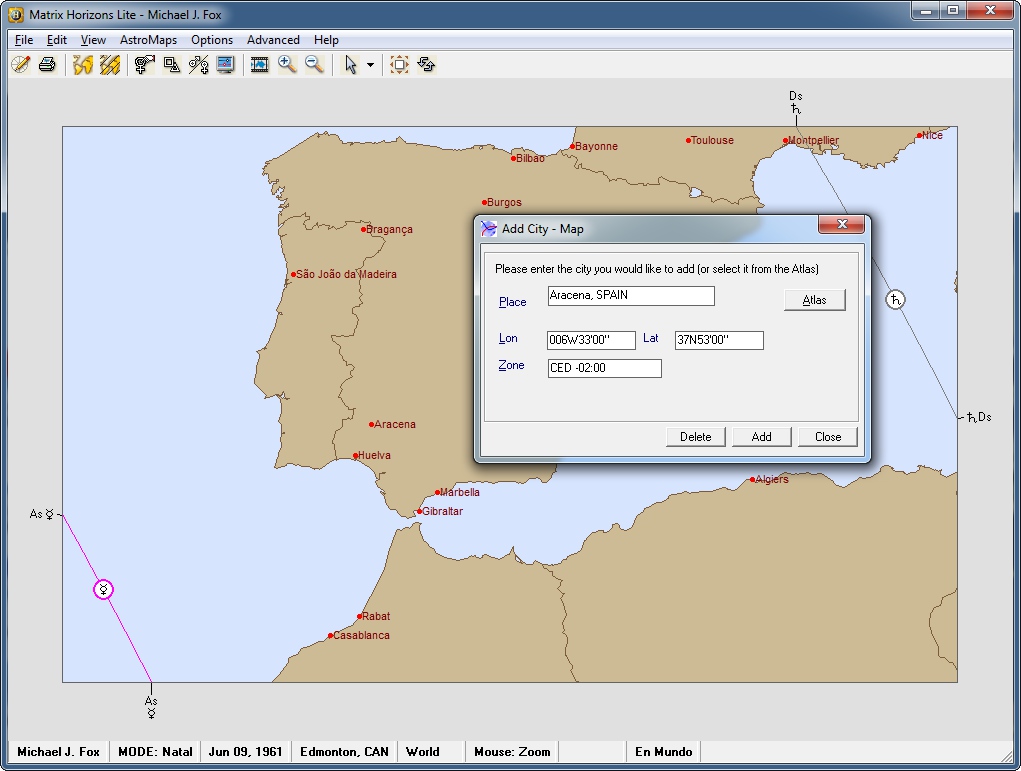The width and height of the screenshot is (1021, 771).
Task: Click the planet symbols with flag icon
Action: tap(145, 64)
